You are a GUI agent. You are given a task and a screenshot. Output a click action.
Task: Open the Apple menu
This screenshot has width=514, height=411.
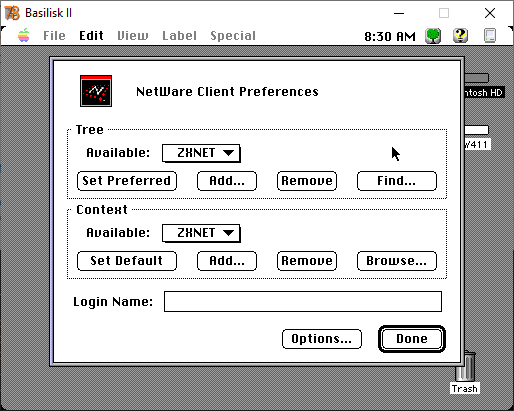24,35
